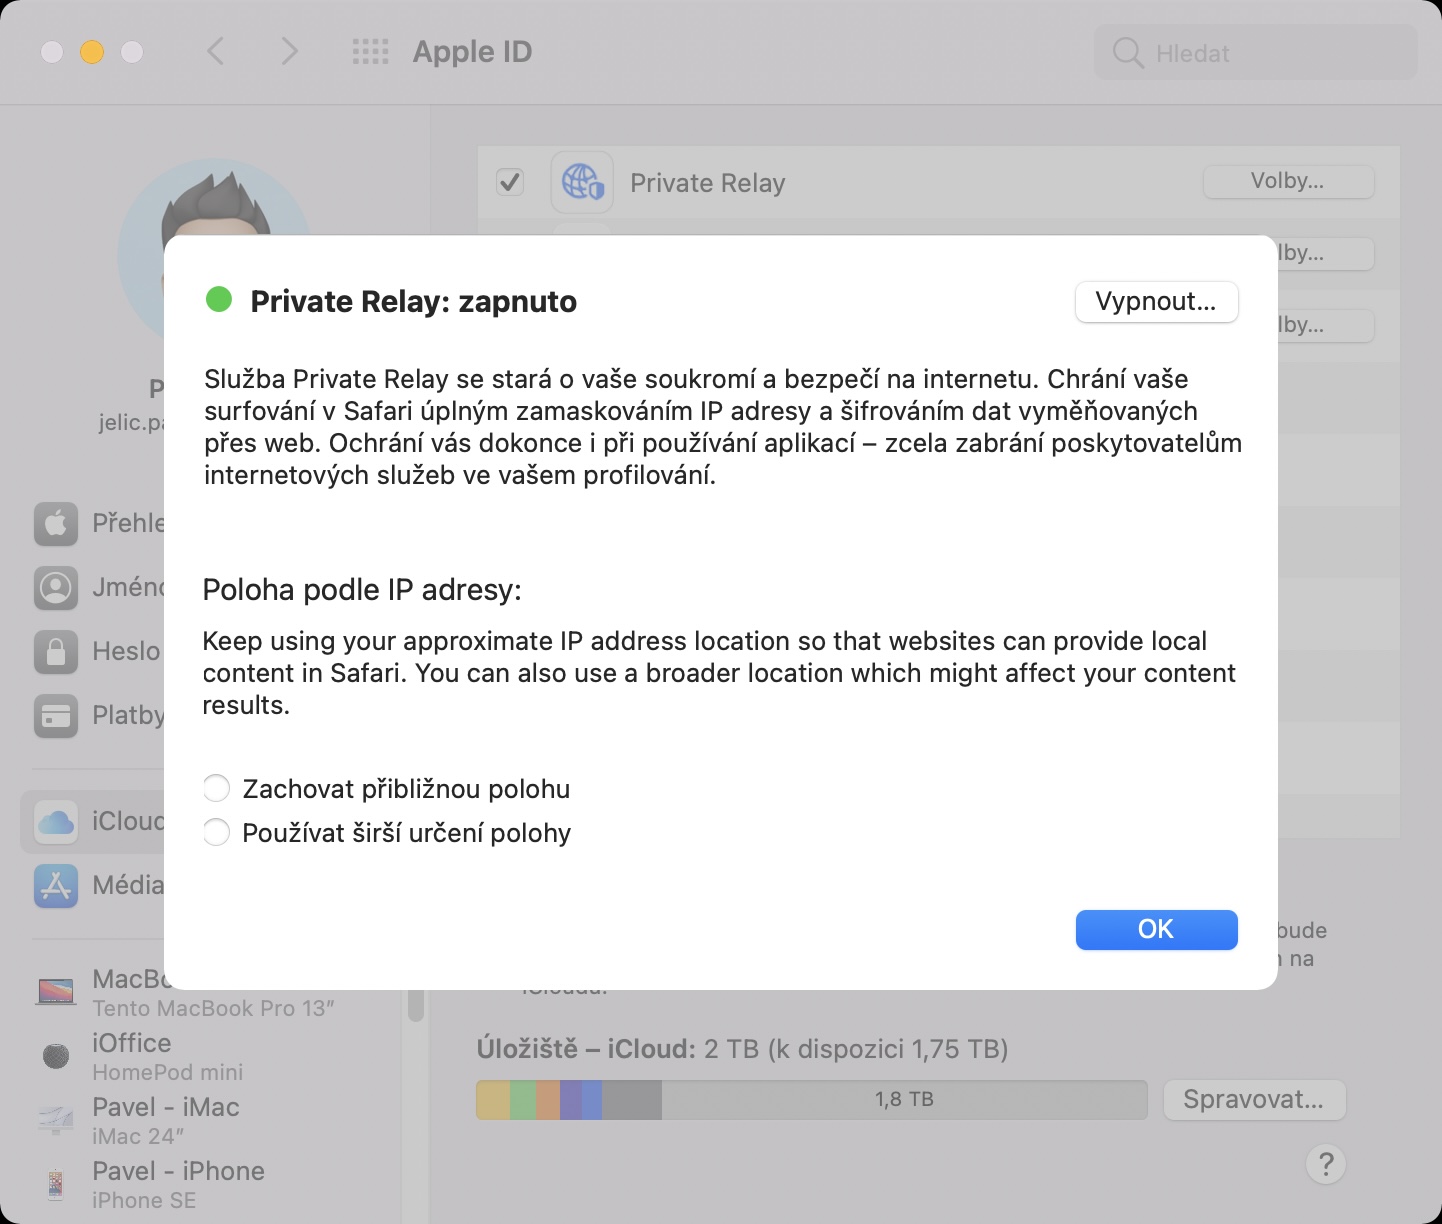Select the iOffice HomePod mini icon
The height and width of the screenshot is (1224, 1442).
[x=56, y=1055]
